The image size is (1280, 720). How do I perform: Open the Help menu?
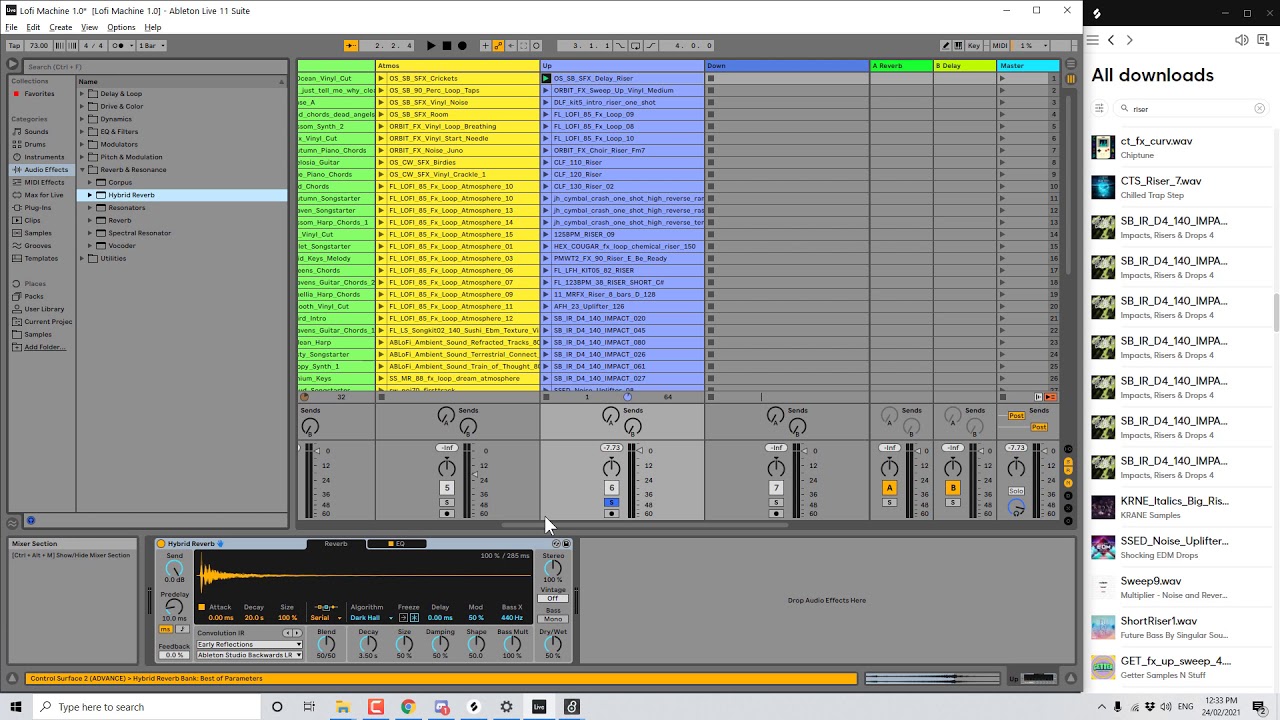(153, 27)
